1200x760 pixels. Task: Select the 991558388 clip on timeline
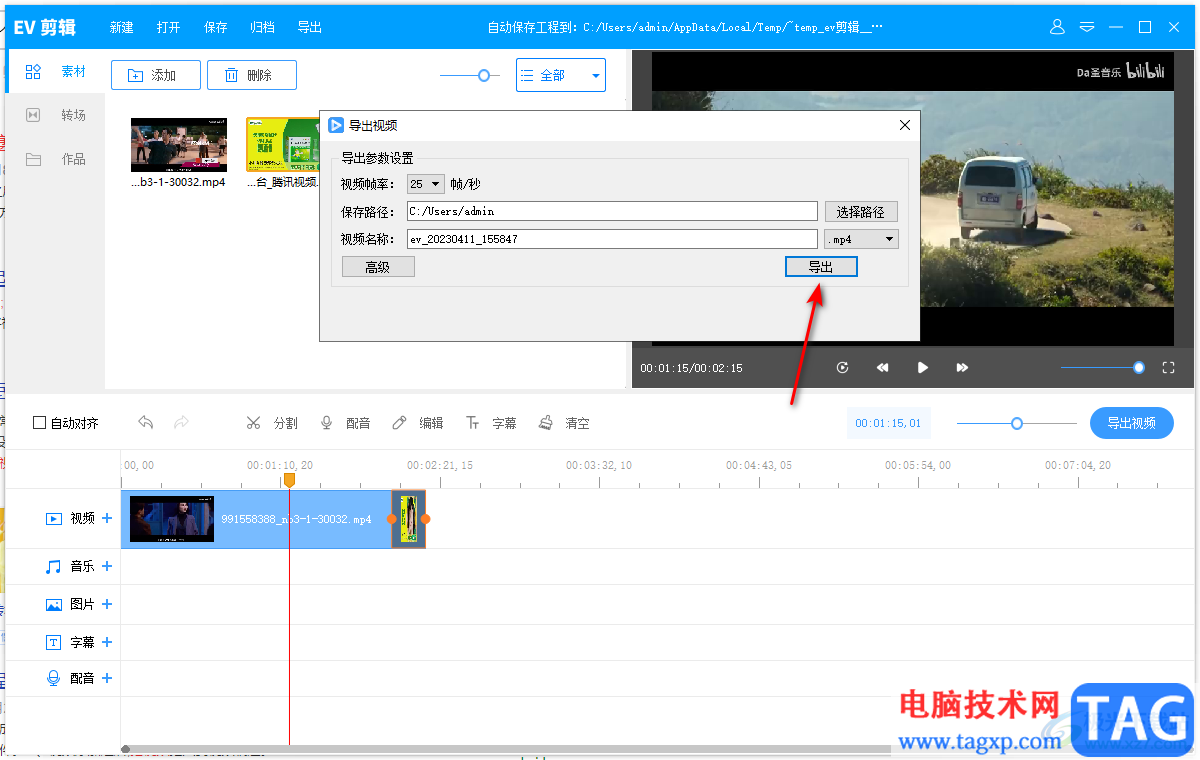click(x=256, y=519)
